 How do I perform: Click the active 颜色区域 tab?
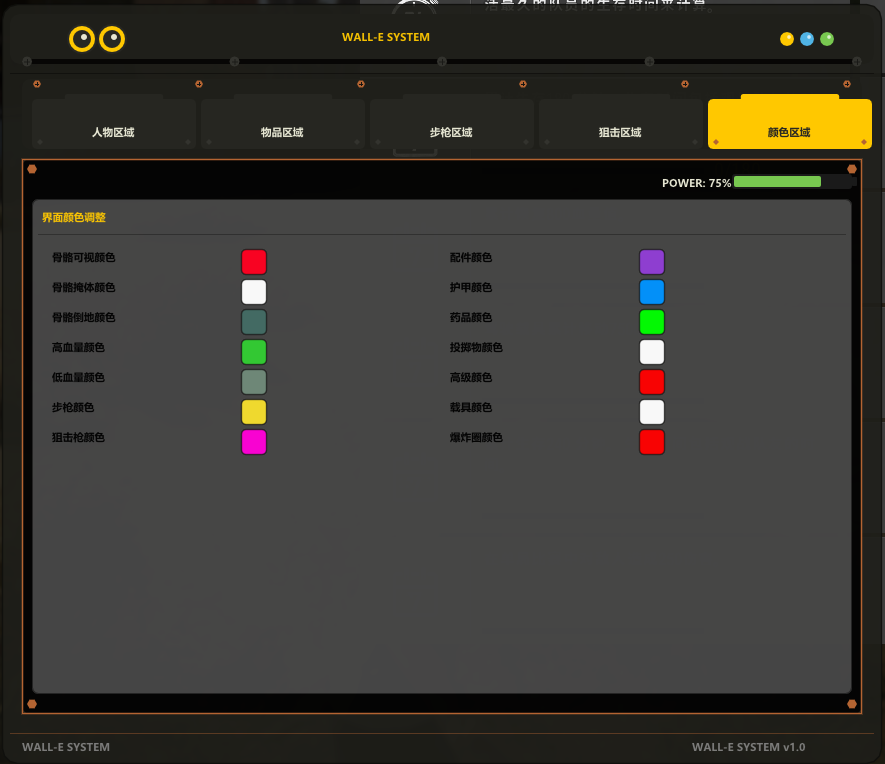[x=789, y=131]
